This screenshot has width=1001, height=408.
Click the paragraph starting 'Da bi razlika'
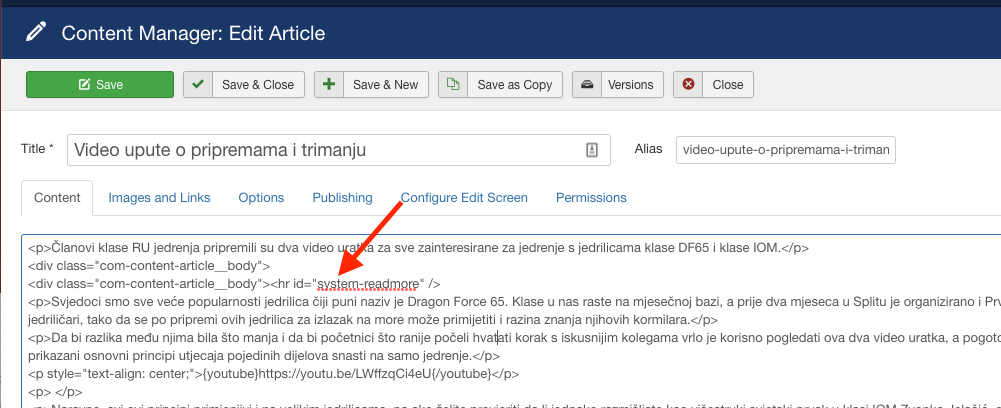[515, 347]
